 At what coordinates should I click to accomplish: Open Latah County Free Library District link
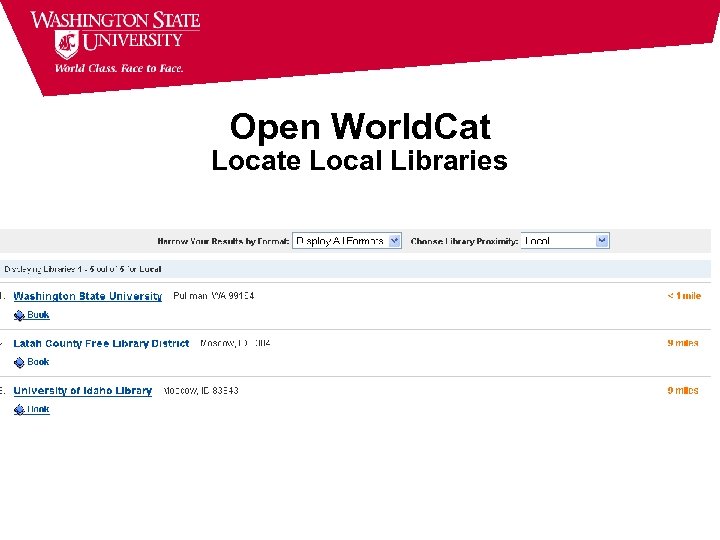point(101,343)
